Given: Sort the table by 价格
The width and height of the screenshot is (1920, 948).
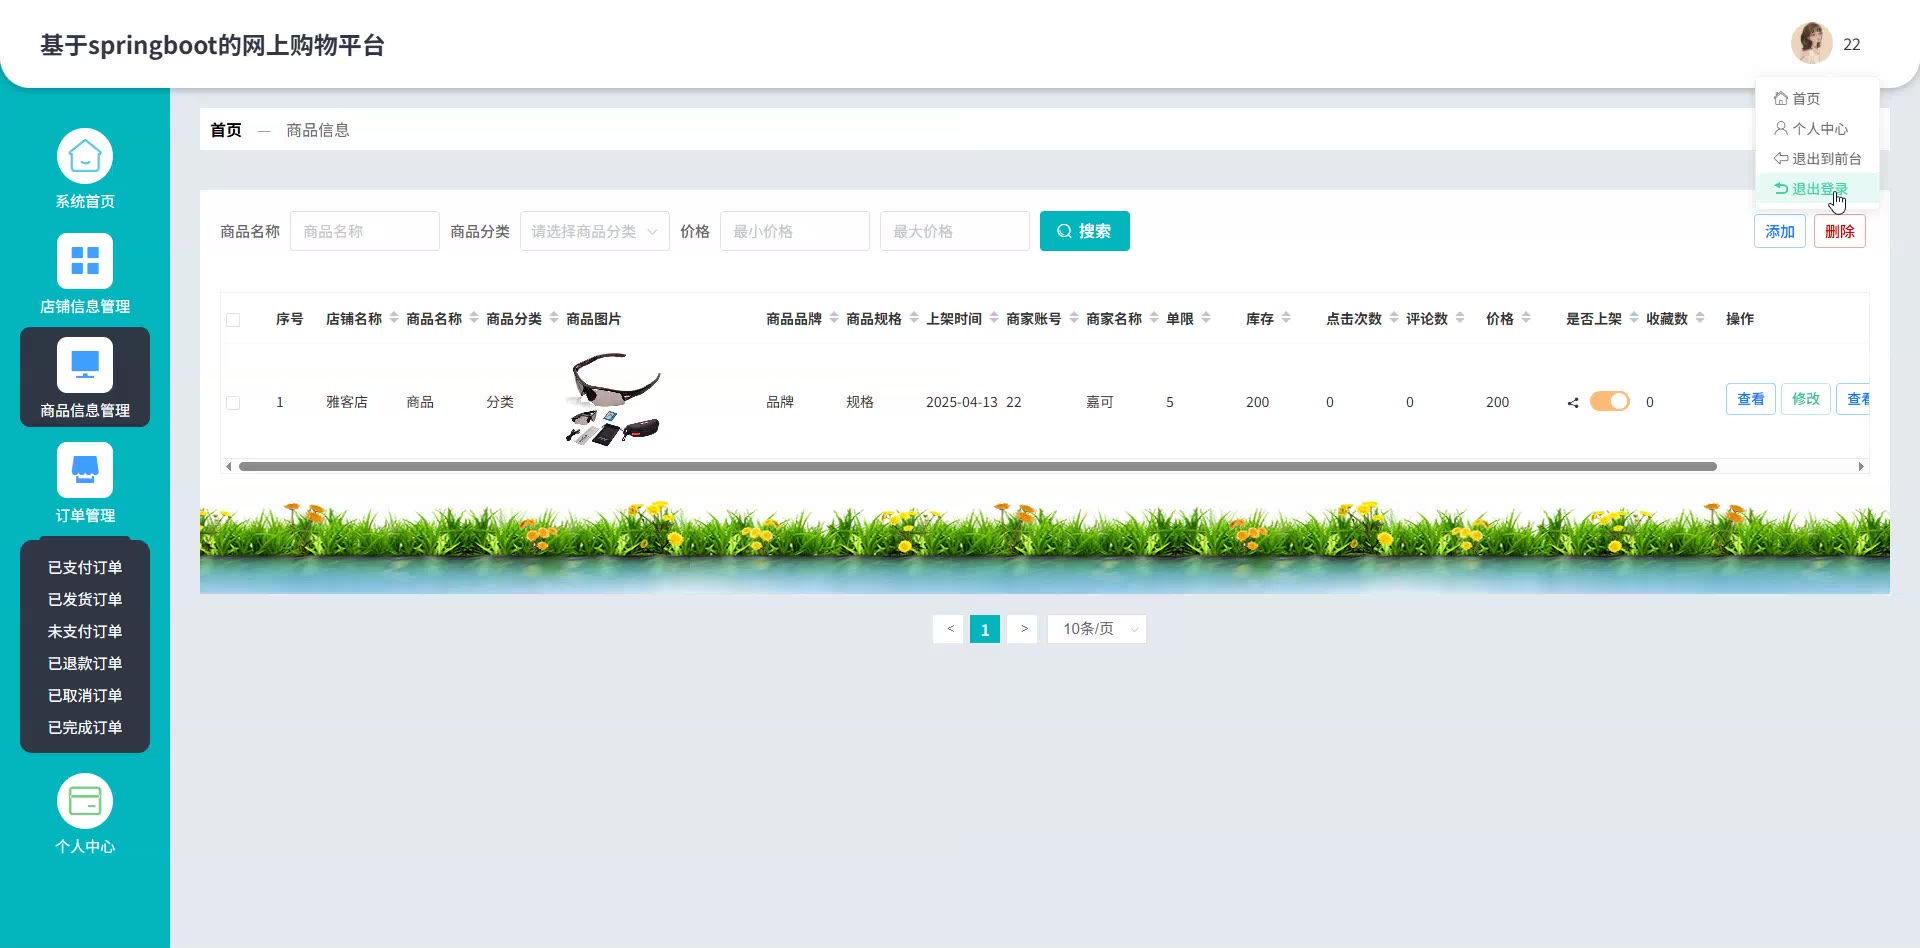Looking at the screenshot, I should [1526, 318].
